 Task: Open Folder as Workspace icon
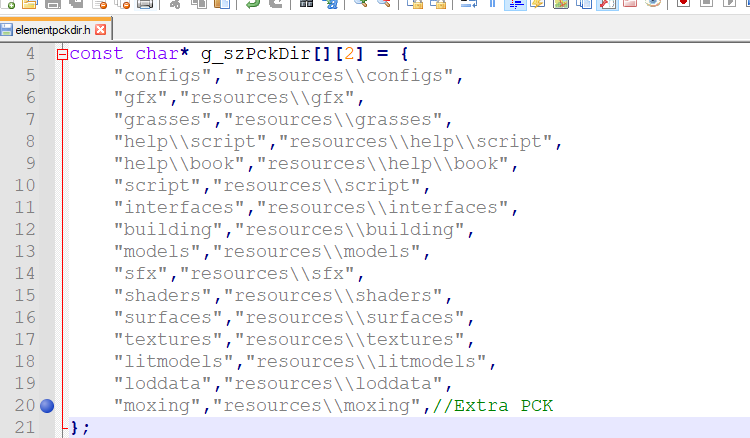[x=630, y=4]
